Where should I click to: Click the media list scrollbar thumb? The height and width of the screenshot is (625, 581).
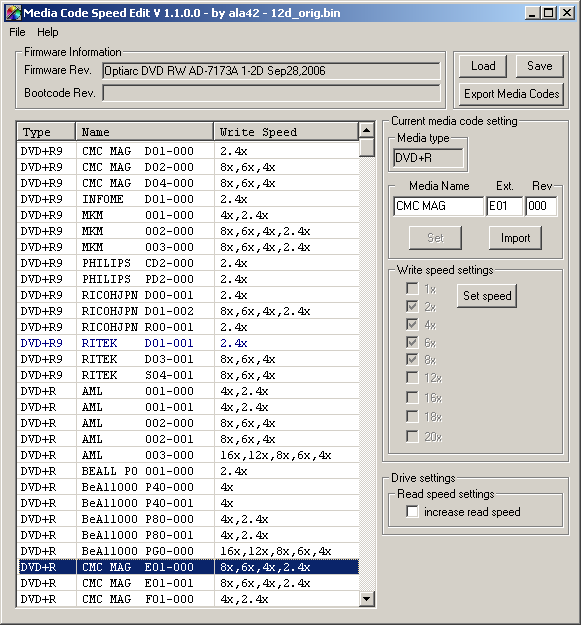[x=367, y=147]
